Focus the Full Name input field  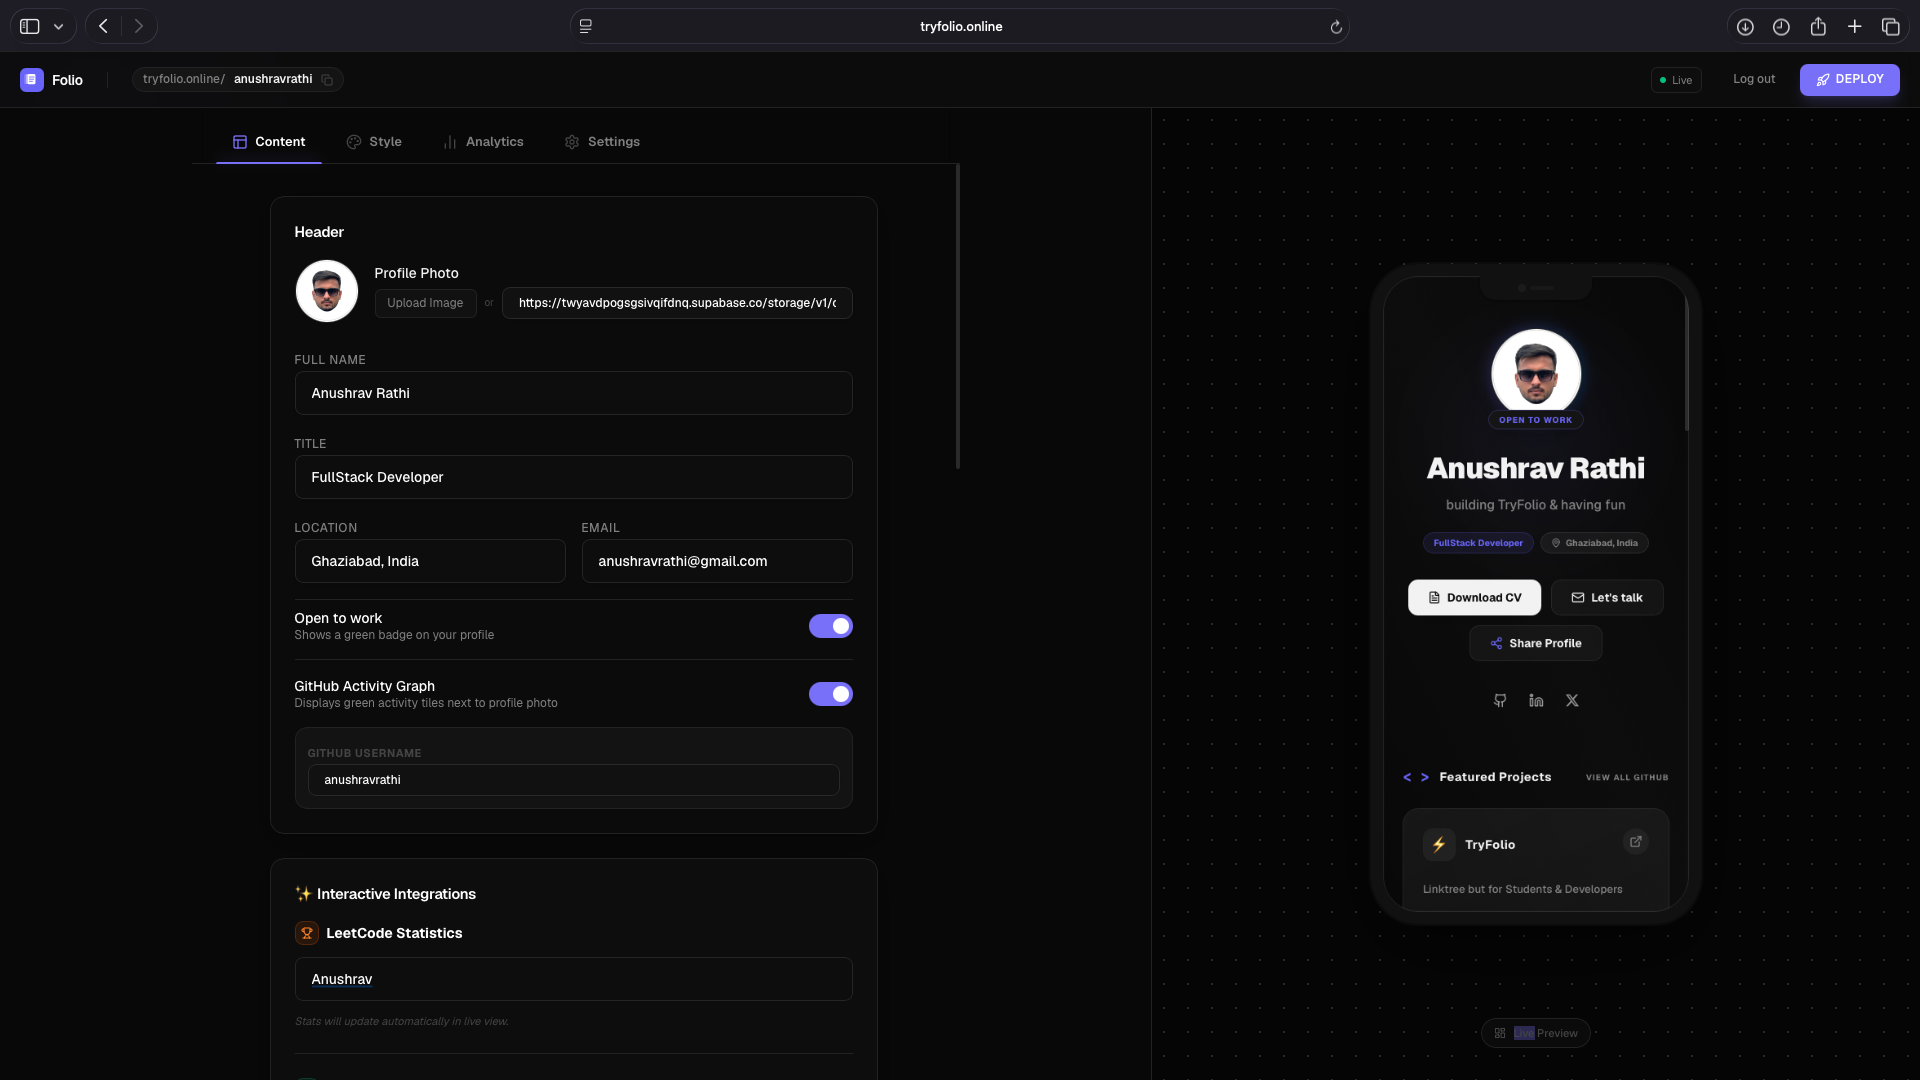(x=574, y=394)
